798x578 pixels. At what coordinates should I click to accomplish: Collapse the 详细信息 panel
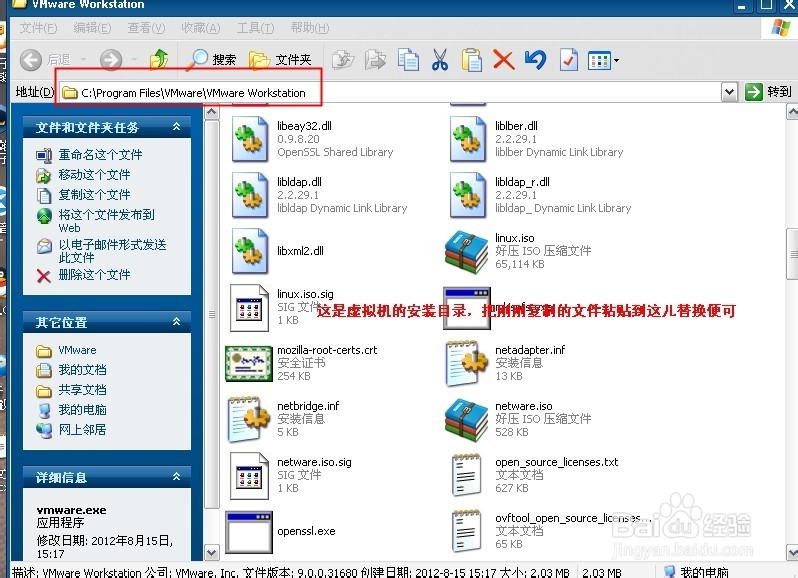[176, 477]
